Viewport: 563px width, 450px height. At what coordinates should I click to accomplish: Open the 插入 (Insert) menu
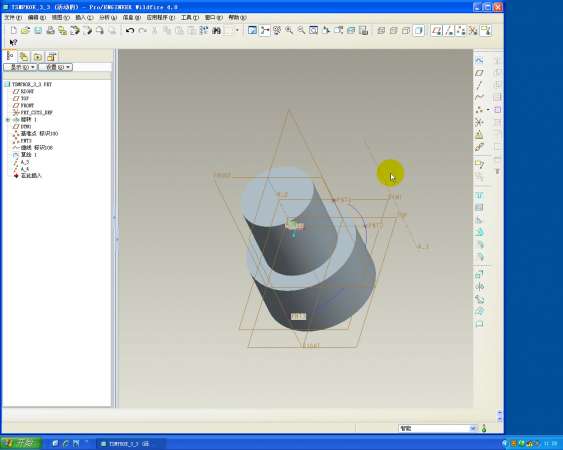coord(84,17)
